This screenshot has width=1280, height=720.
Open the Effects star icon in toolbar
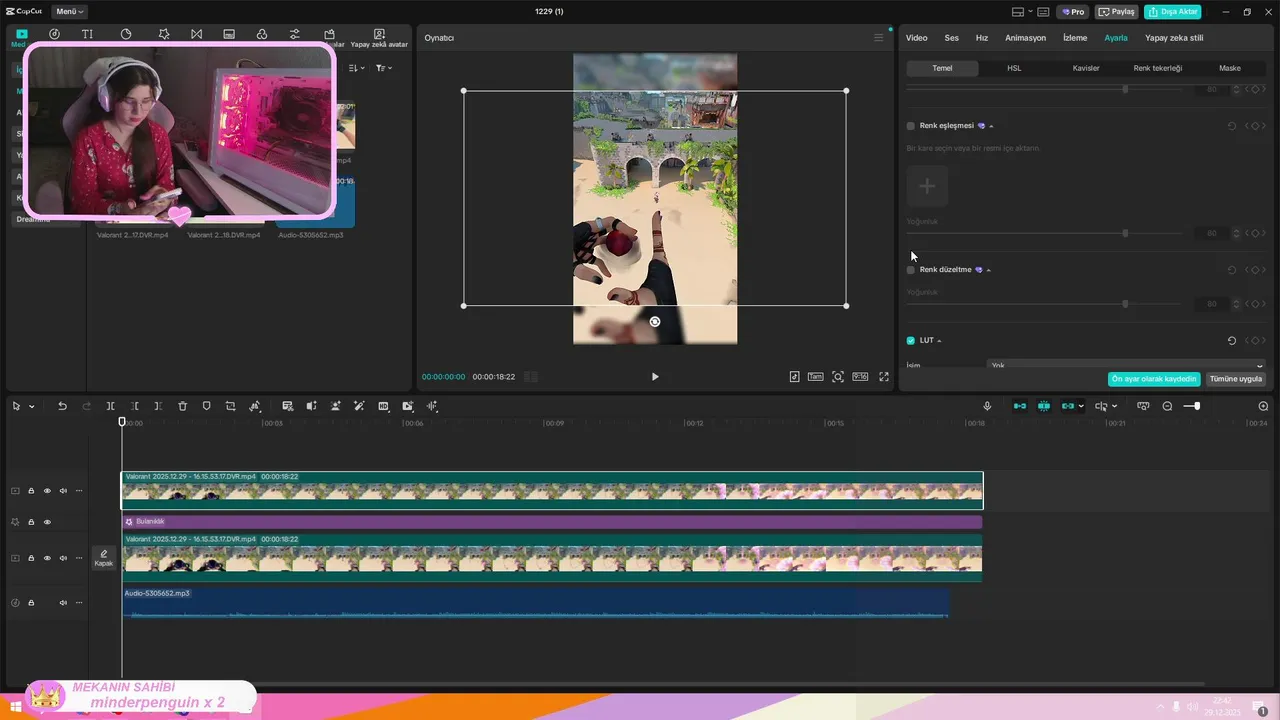click(164, 34)
